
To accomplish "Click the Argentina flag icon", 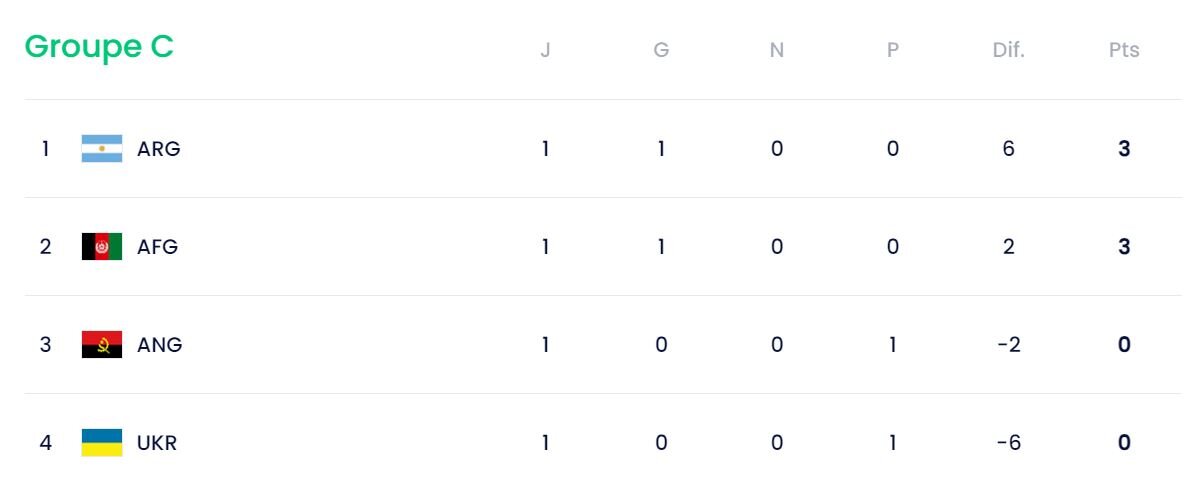I will tap(102, 149).
